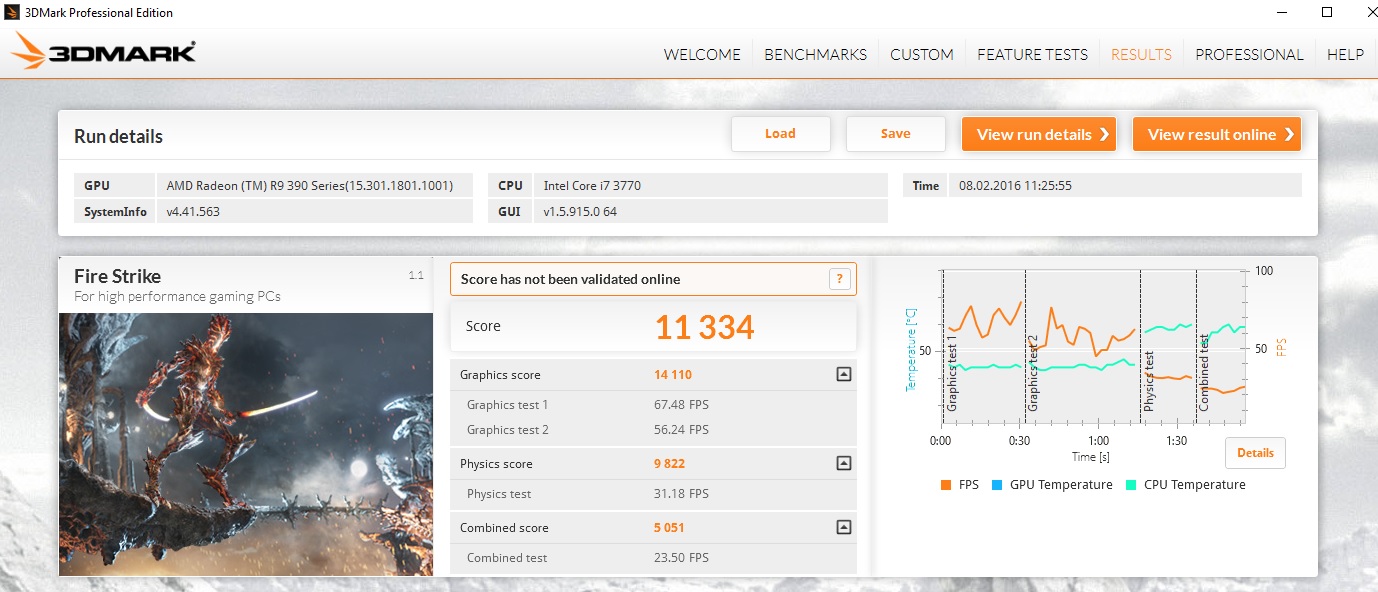Open the CUSTOM tab
The height and width of the screenshot is (592, 1378).
[922, 55]
